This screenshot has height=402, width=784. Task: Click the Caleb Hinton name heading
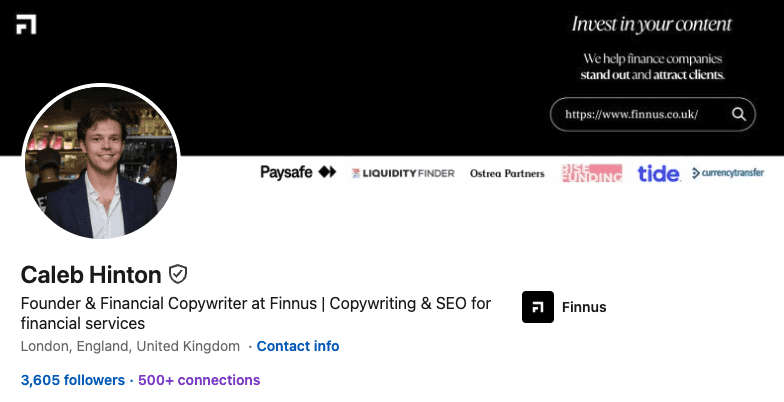pos(91,275)
